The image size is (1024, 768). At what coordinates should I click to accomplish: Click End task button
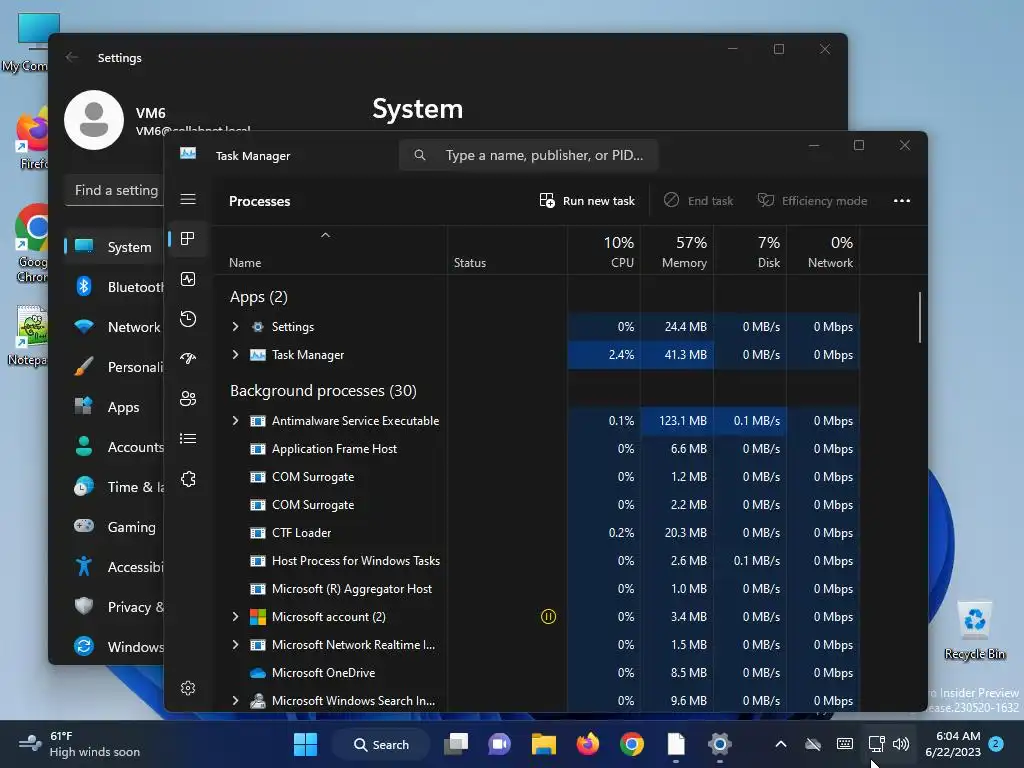pyautogui.click(x=698, y=200)
